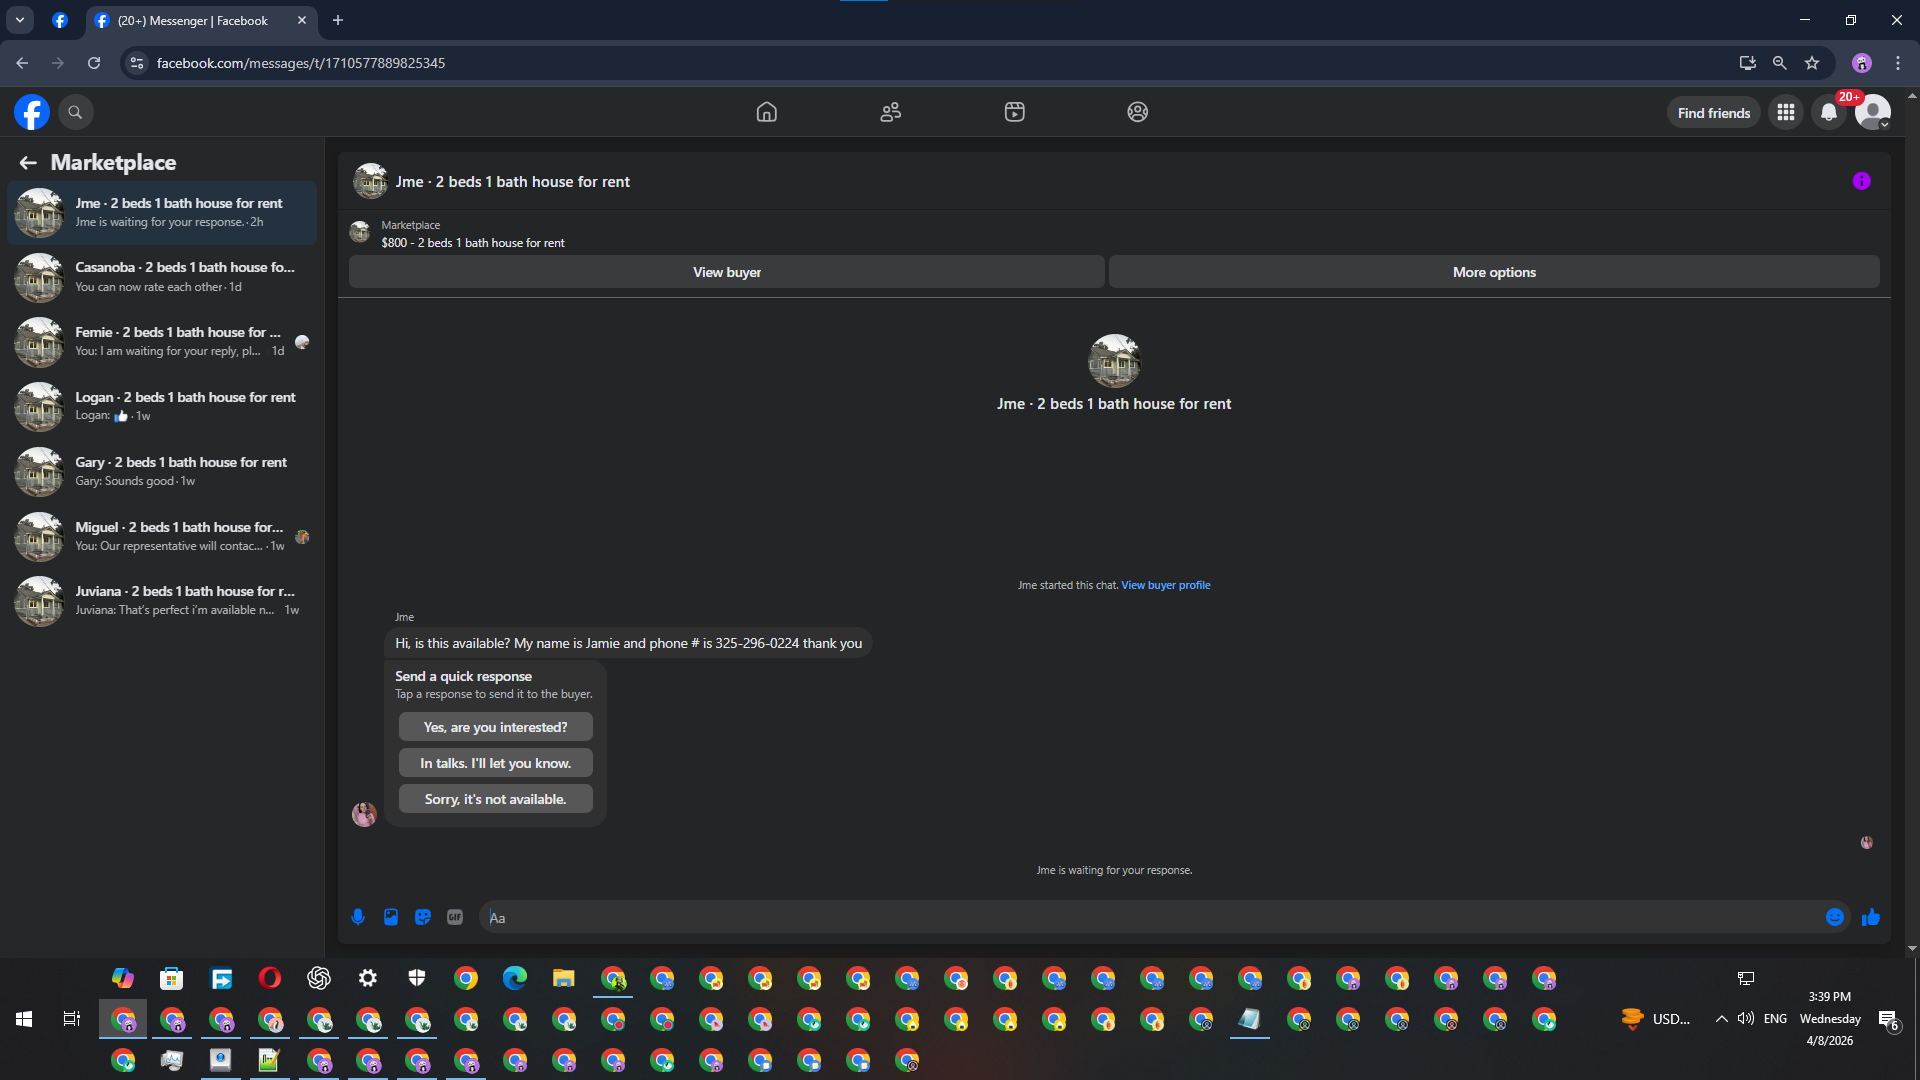
Task: Go back from Marketplace chats list
Action: 28,162
